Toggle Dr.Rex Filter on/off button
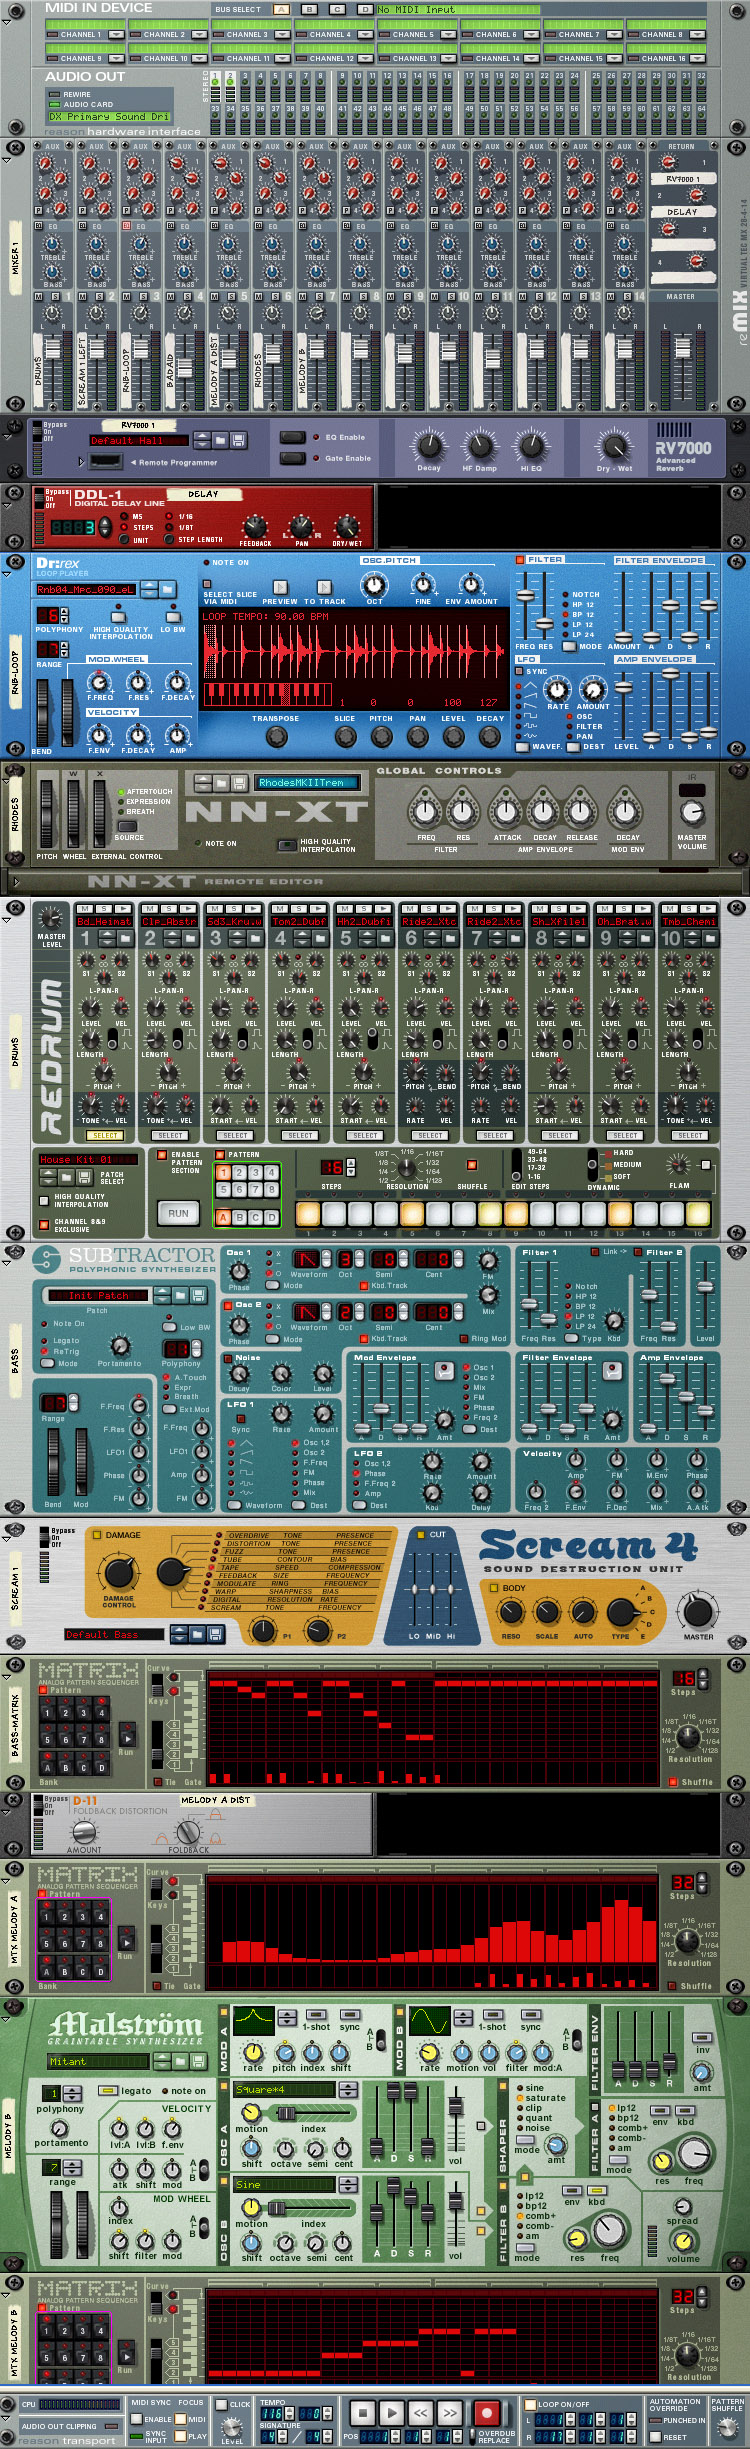This screenshot has width=750, height=2449. point(520,560)
